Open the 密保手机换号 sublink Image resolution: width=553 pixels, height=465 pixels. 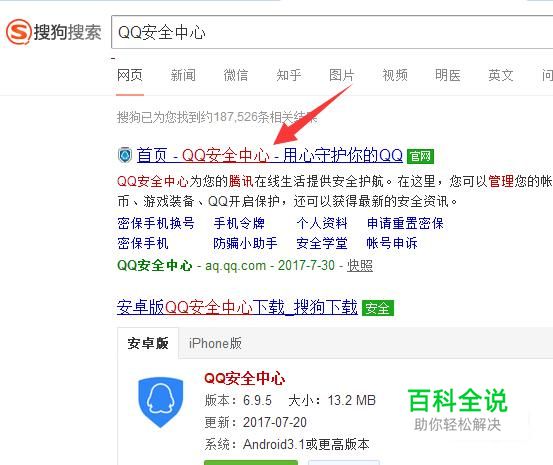[x=156, y=223]
